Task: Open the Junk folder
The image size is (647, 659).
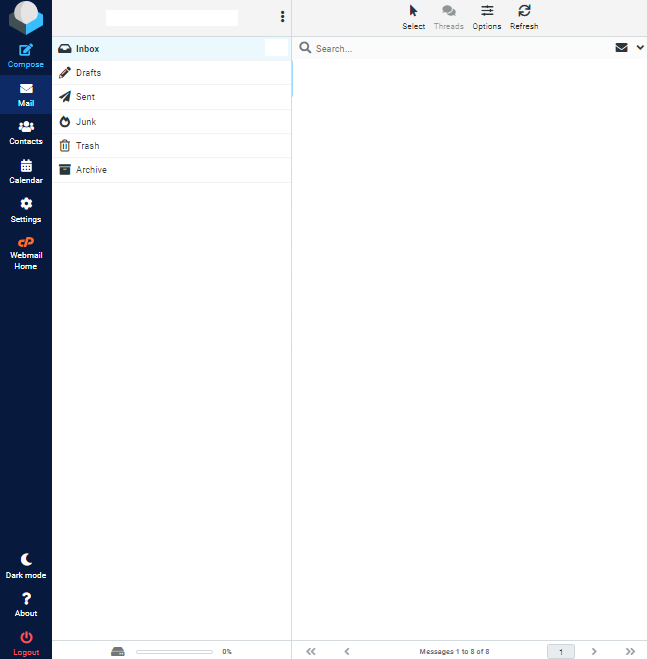Action: click(x=85, y=122)
